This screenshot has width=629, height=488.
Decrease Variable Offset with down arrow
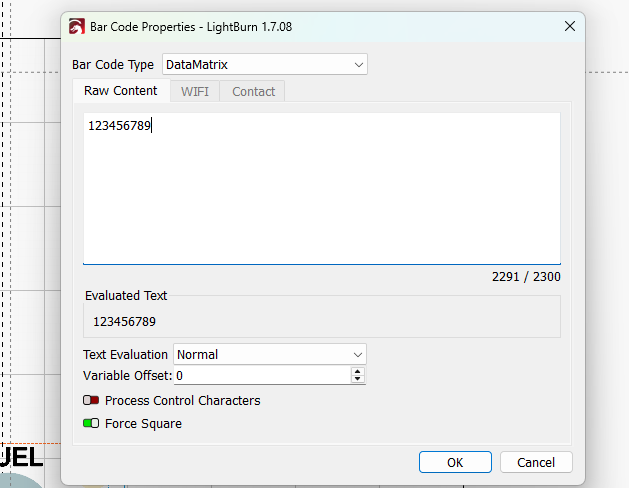pyautogui.click(x=357, y=379)
